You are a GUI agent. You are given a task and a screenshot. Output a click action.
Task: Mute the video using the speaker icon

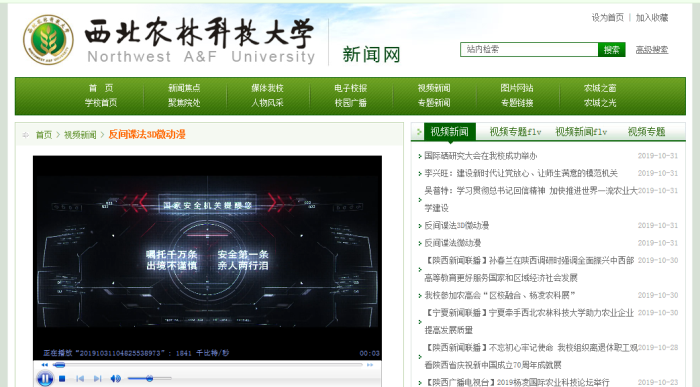pos(115,379)
